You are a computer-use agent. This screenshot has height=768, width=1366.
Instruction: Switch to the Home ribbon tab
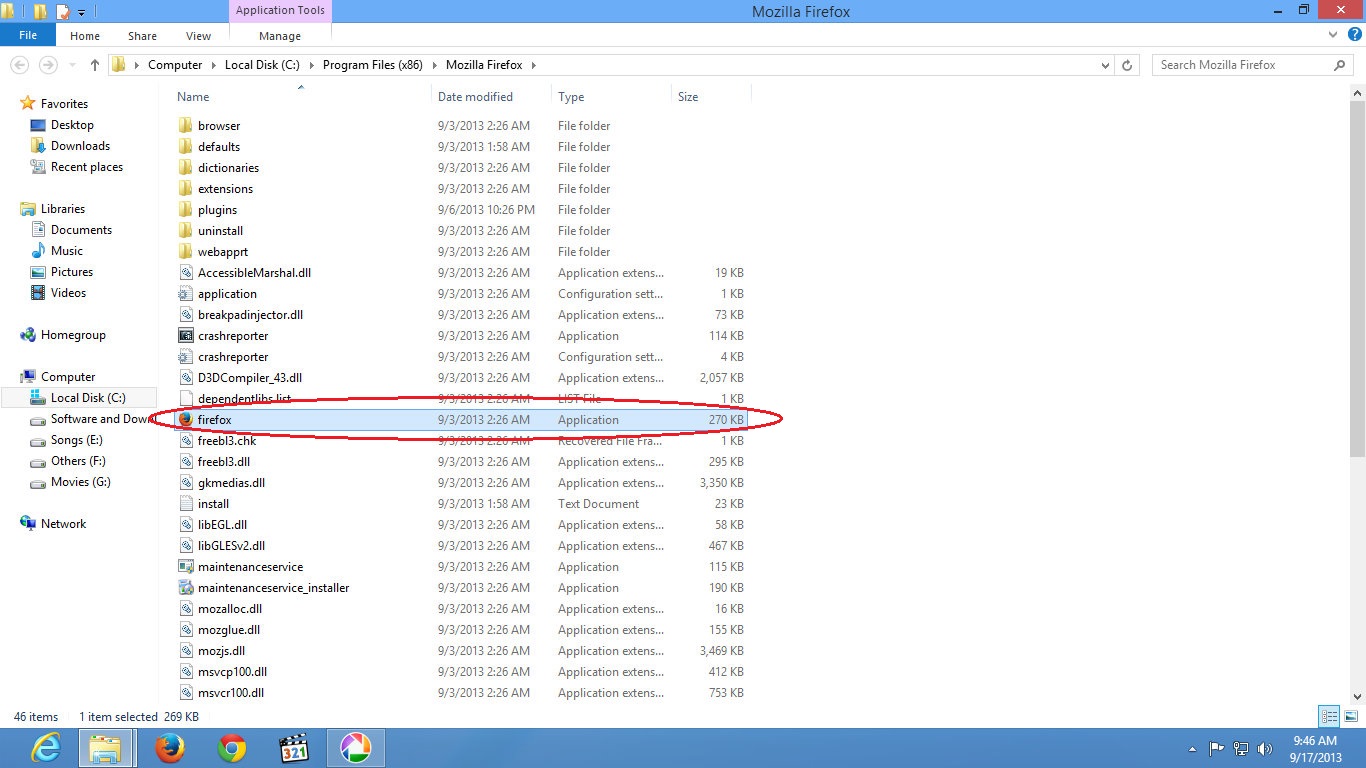tap(85, 36)
